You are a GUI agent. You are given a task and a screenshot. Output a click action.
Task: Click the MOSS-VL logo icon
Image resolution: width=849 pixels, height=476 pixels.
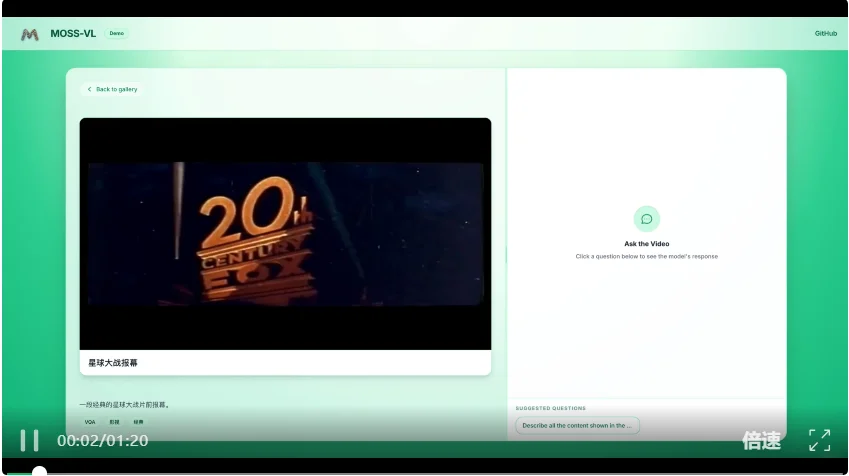pos(30,34)
